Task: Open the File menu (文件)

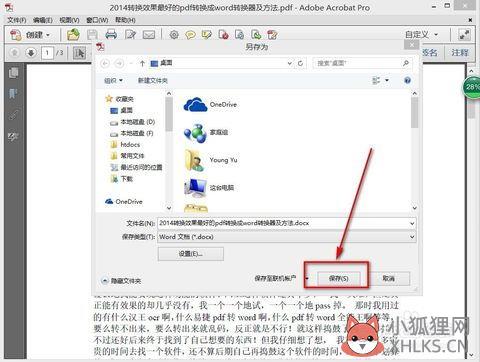Action: (x=17, y=20)
